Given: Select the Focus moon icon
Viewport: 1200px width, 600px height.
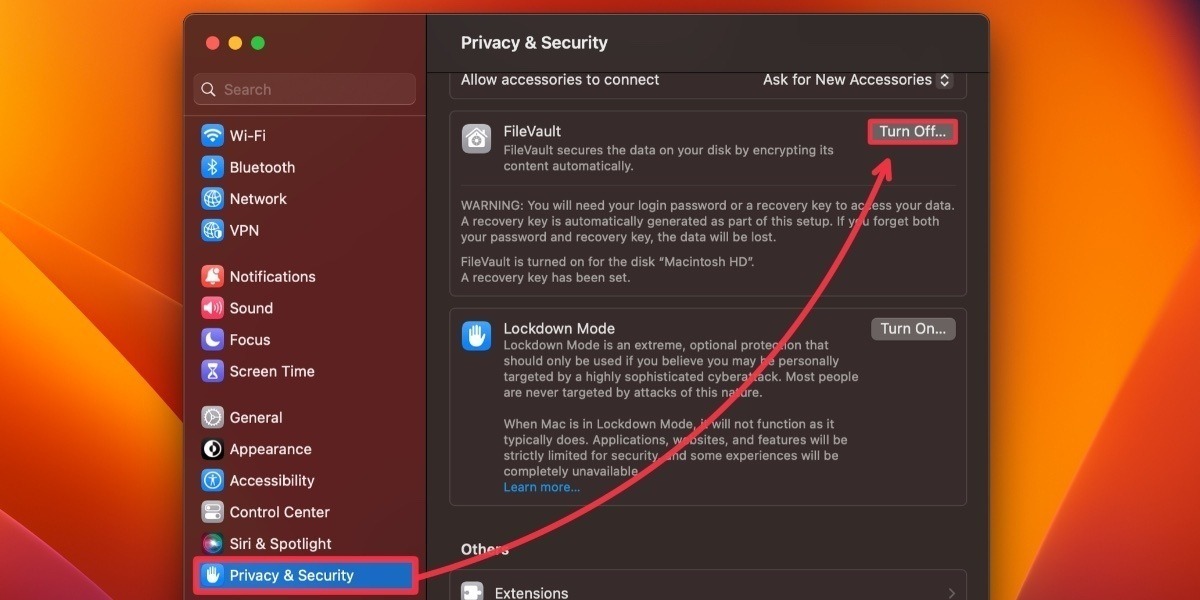Looking at the screenshot, I should coord(212,340).
